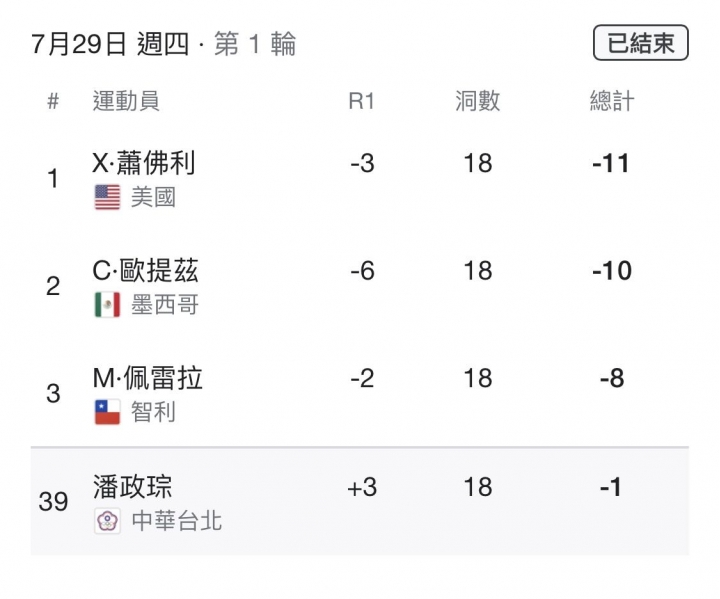Click the 洞數 column header
Image resolution: width=720 pixels, height=599 pixels.
pyautogui.click(x=478, y=101)
